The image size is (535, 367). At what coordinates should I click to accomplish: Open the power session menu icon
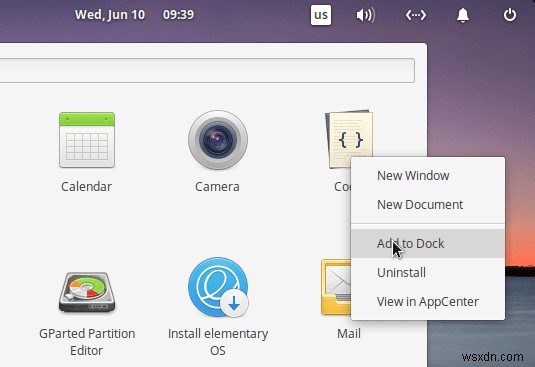click(x=510, y=15)
